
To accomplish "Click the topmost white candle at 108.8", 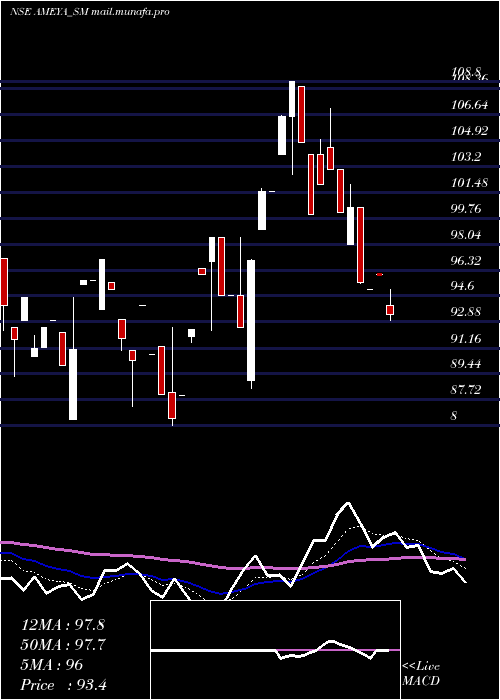I will [x=292, y=99].
